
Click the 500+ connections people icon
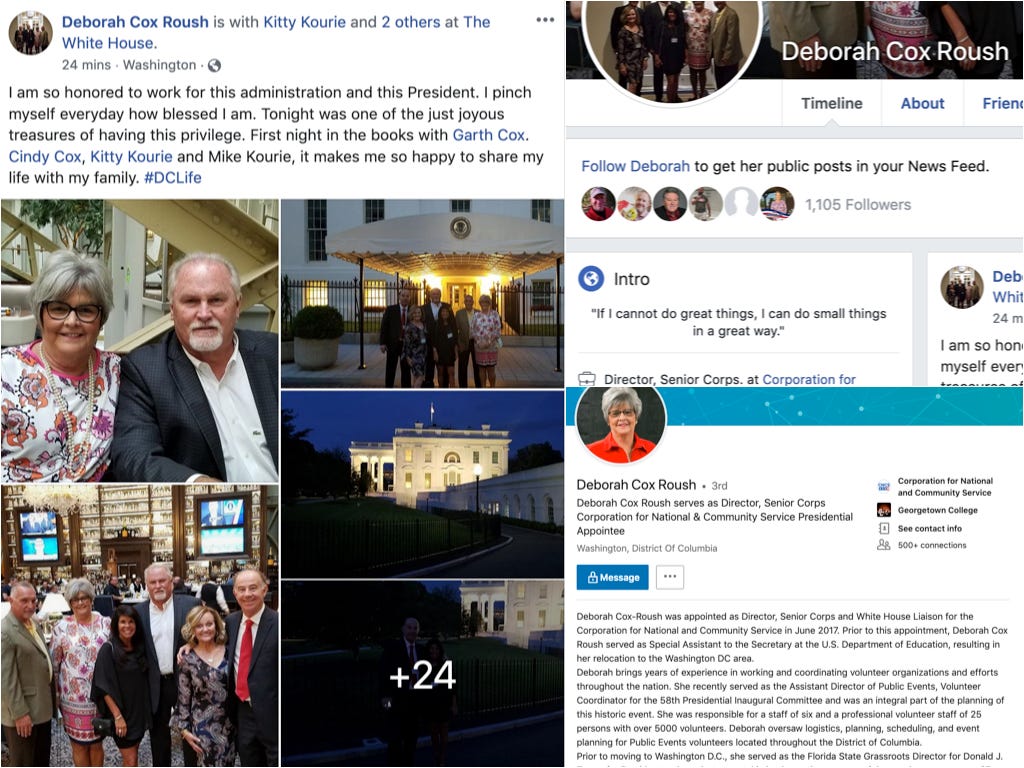click(884, 545)
